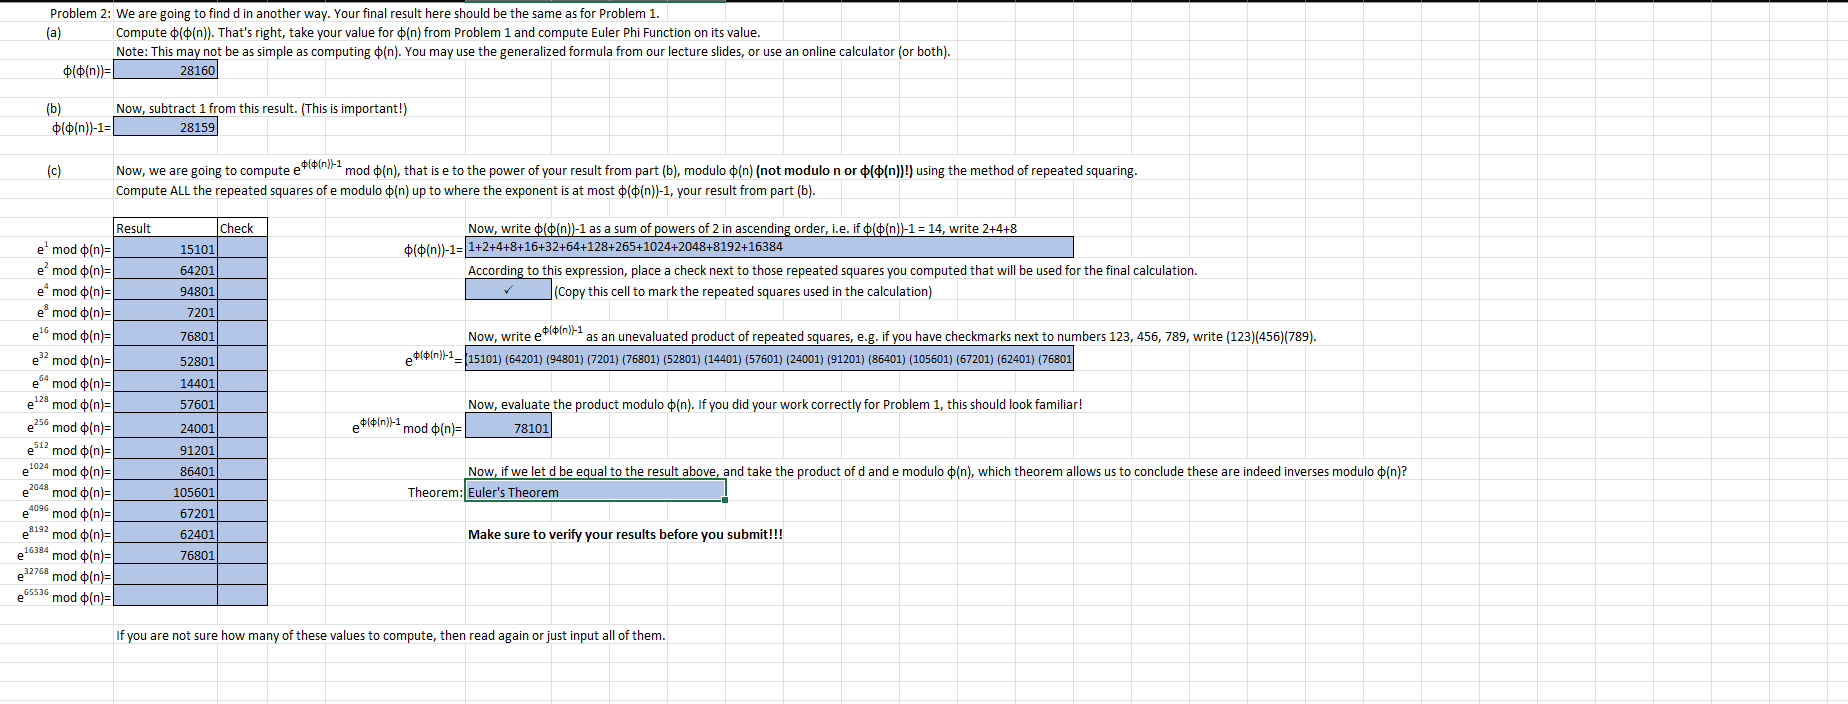Click the 'e¹⁰²⁴ mod φ(n)=' row label
The image size is (1848, 704).
(x=67, y=470)
